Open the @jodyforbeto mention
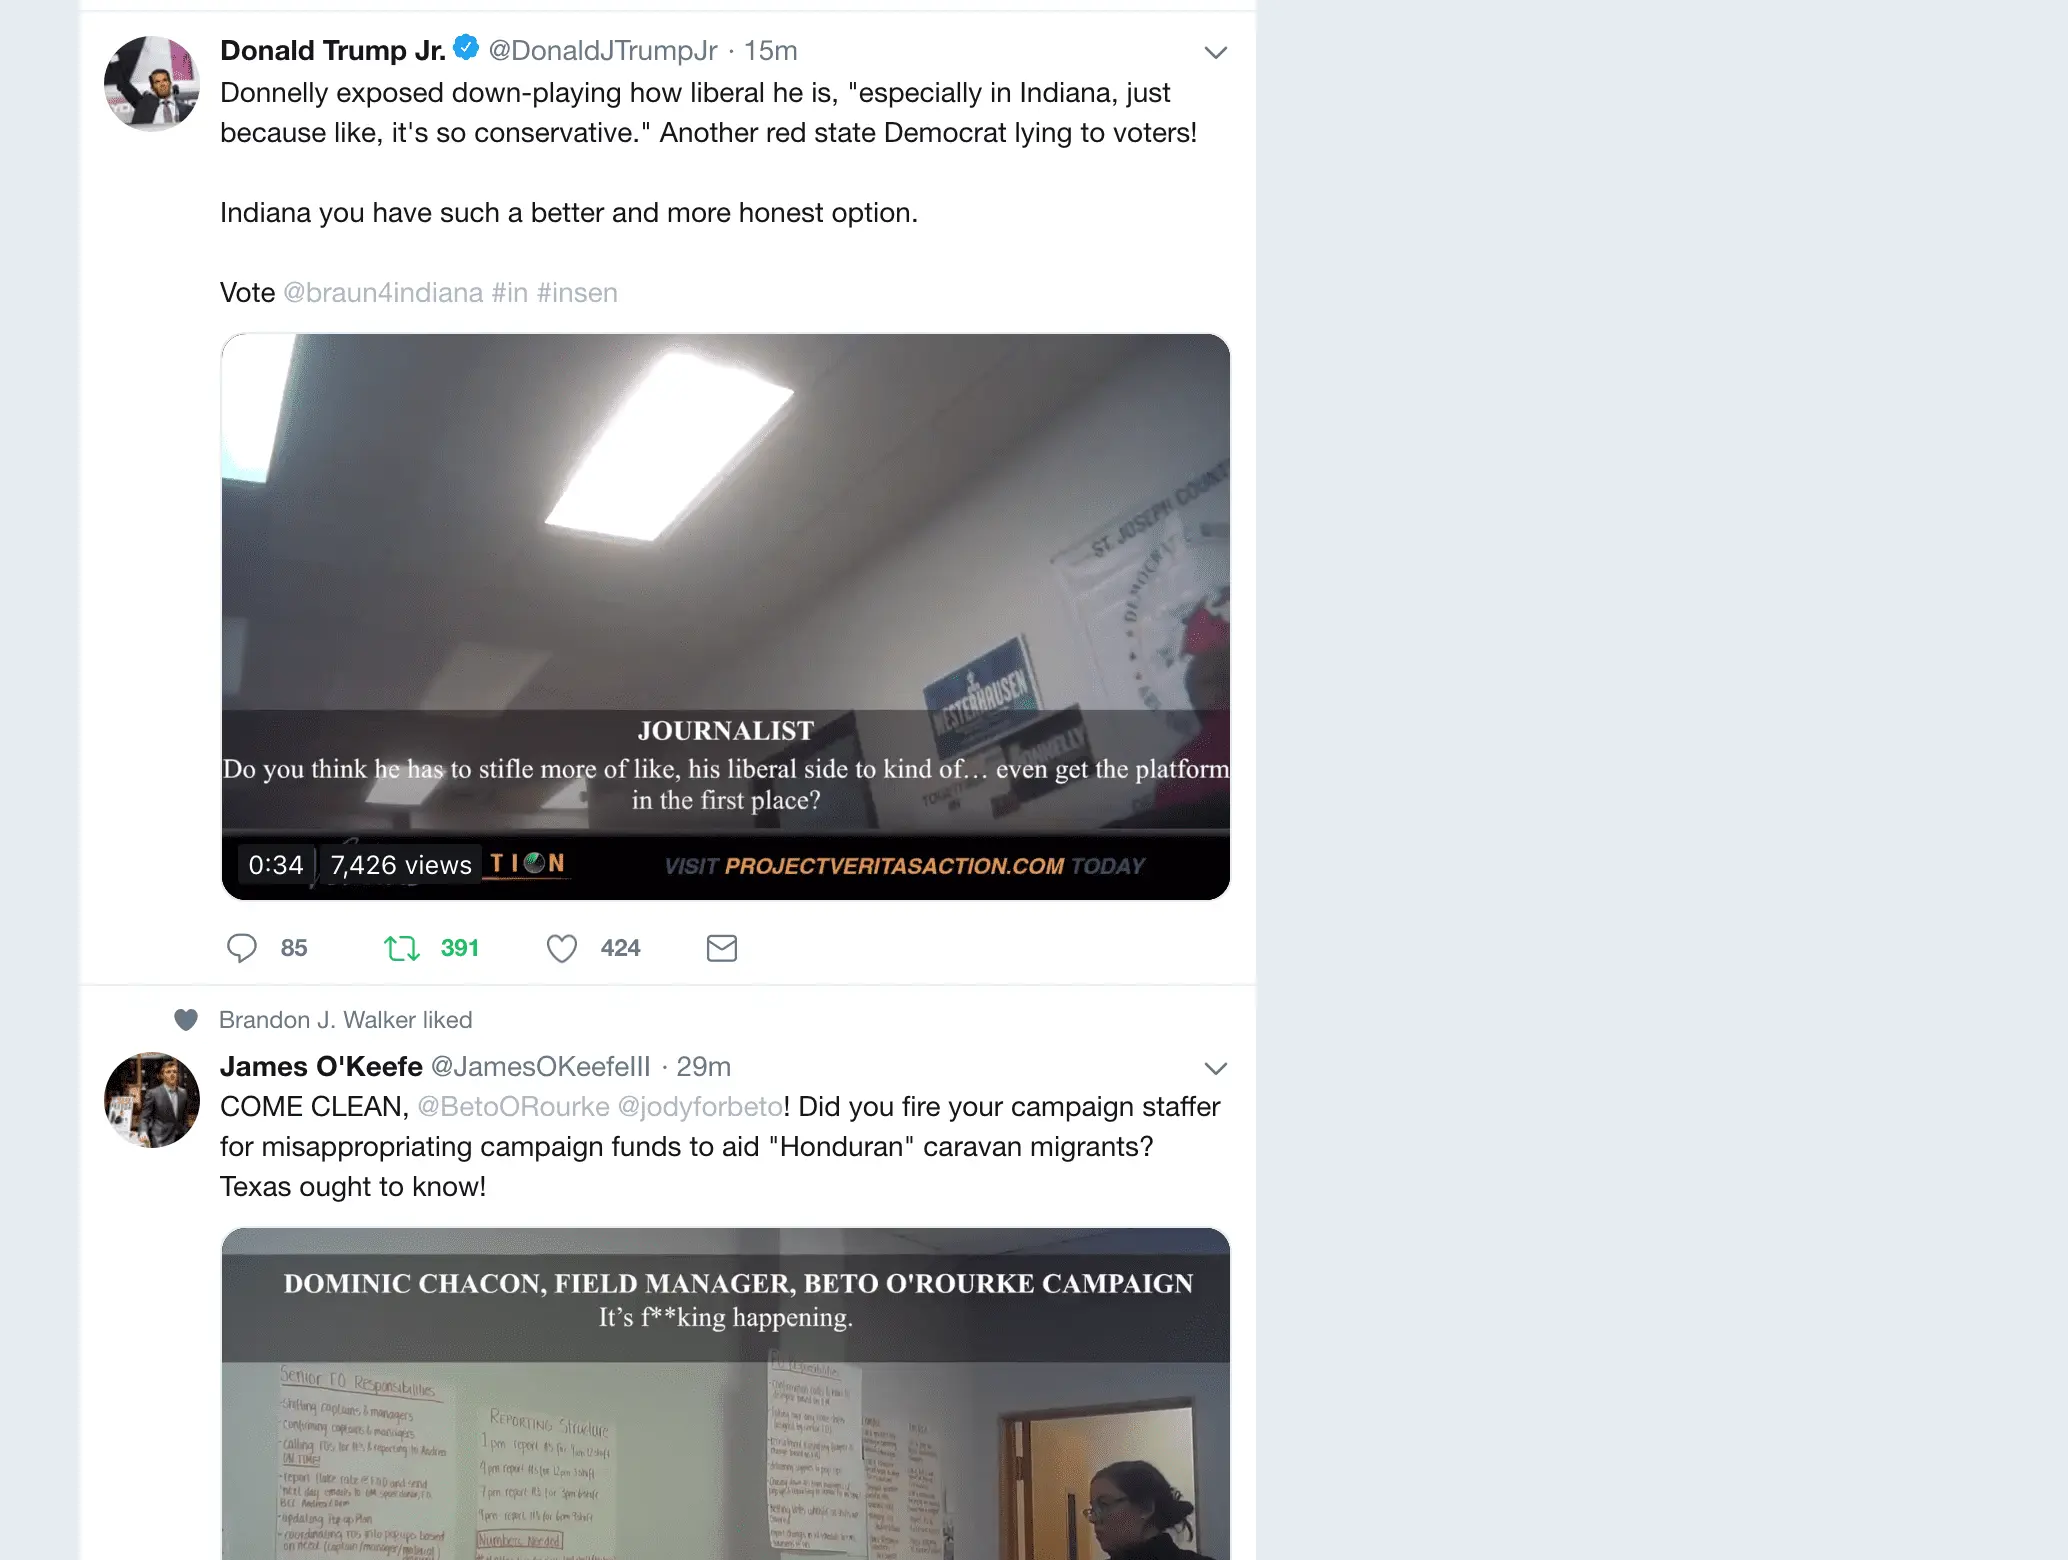2068x1560 pixels. (x=700, y=1106)
